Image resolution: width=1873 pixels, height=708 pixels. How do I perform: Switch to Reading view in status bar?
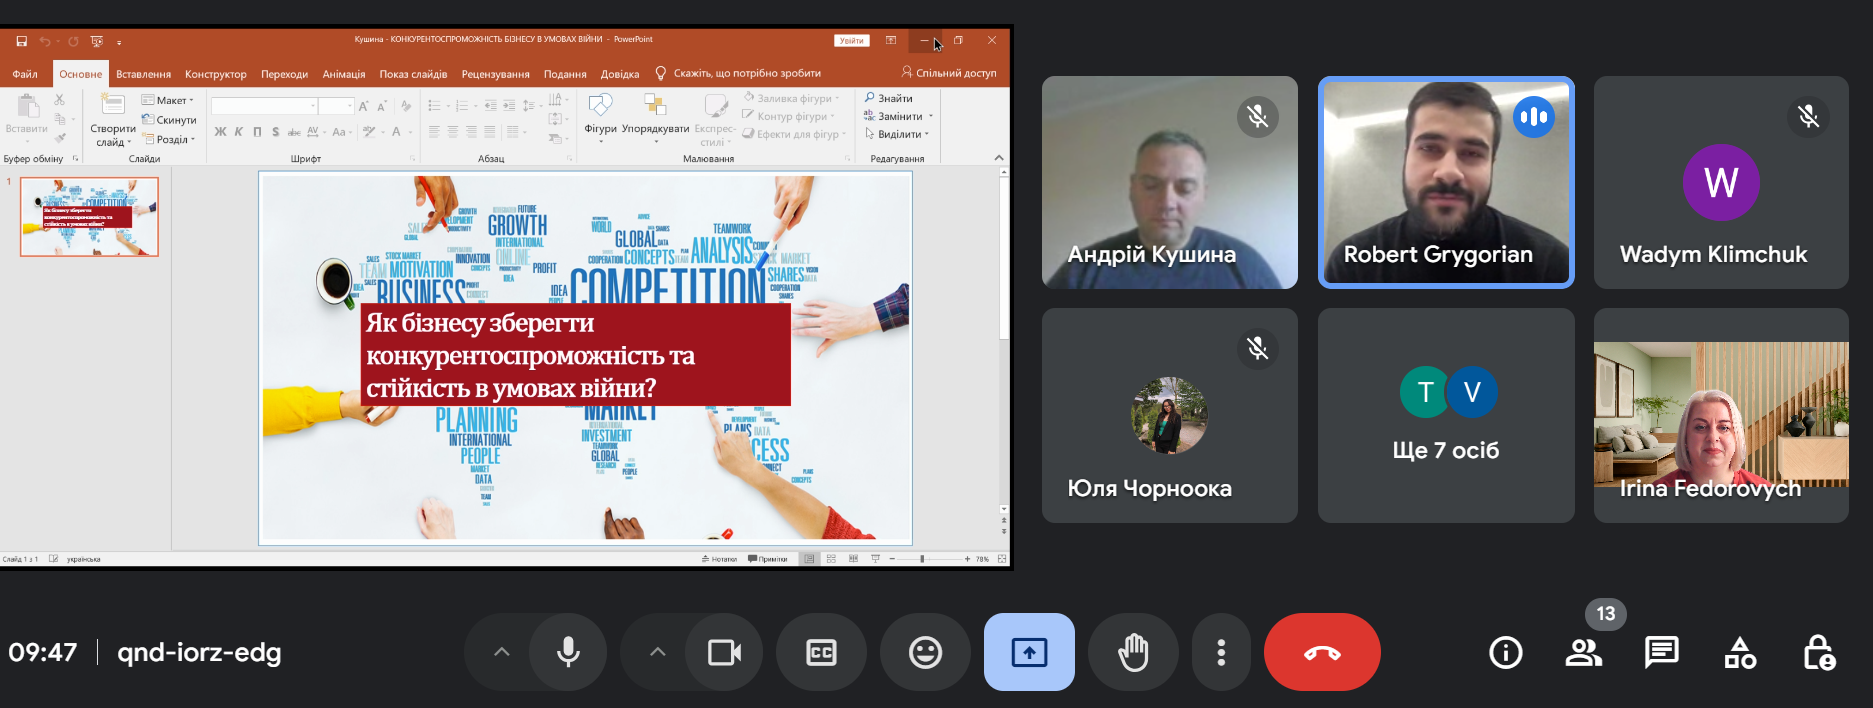tap(853, 559)
